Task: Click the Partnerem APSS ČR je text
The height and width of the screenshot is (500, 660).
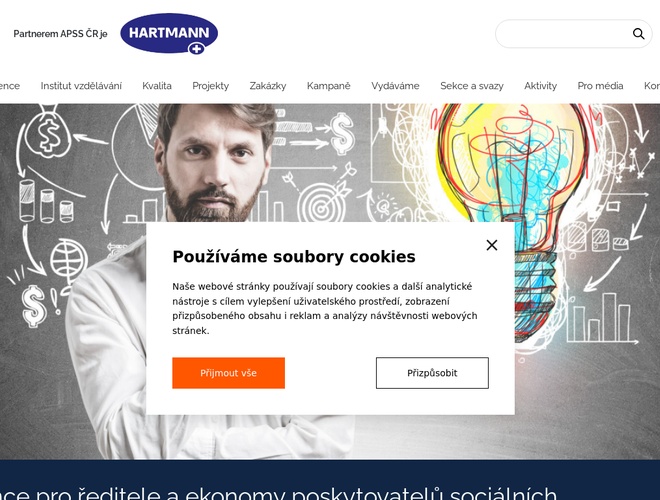Action: 60,34
